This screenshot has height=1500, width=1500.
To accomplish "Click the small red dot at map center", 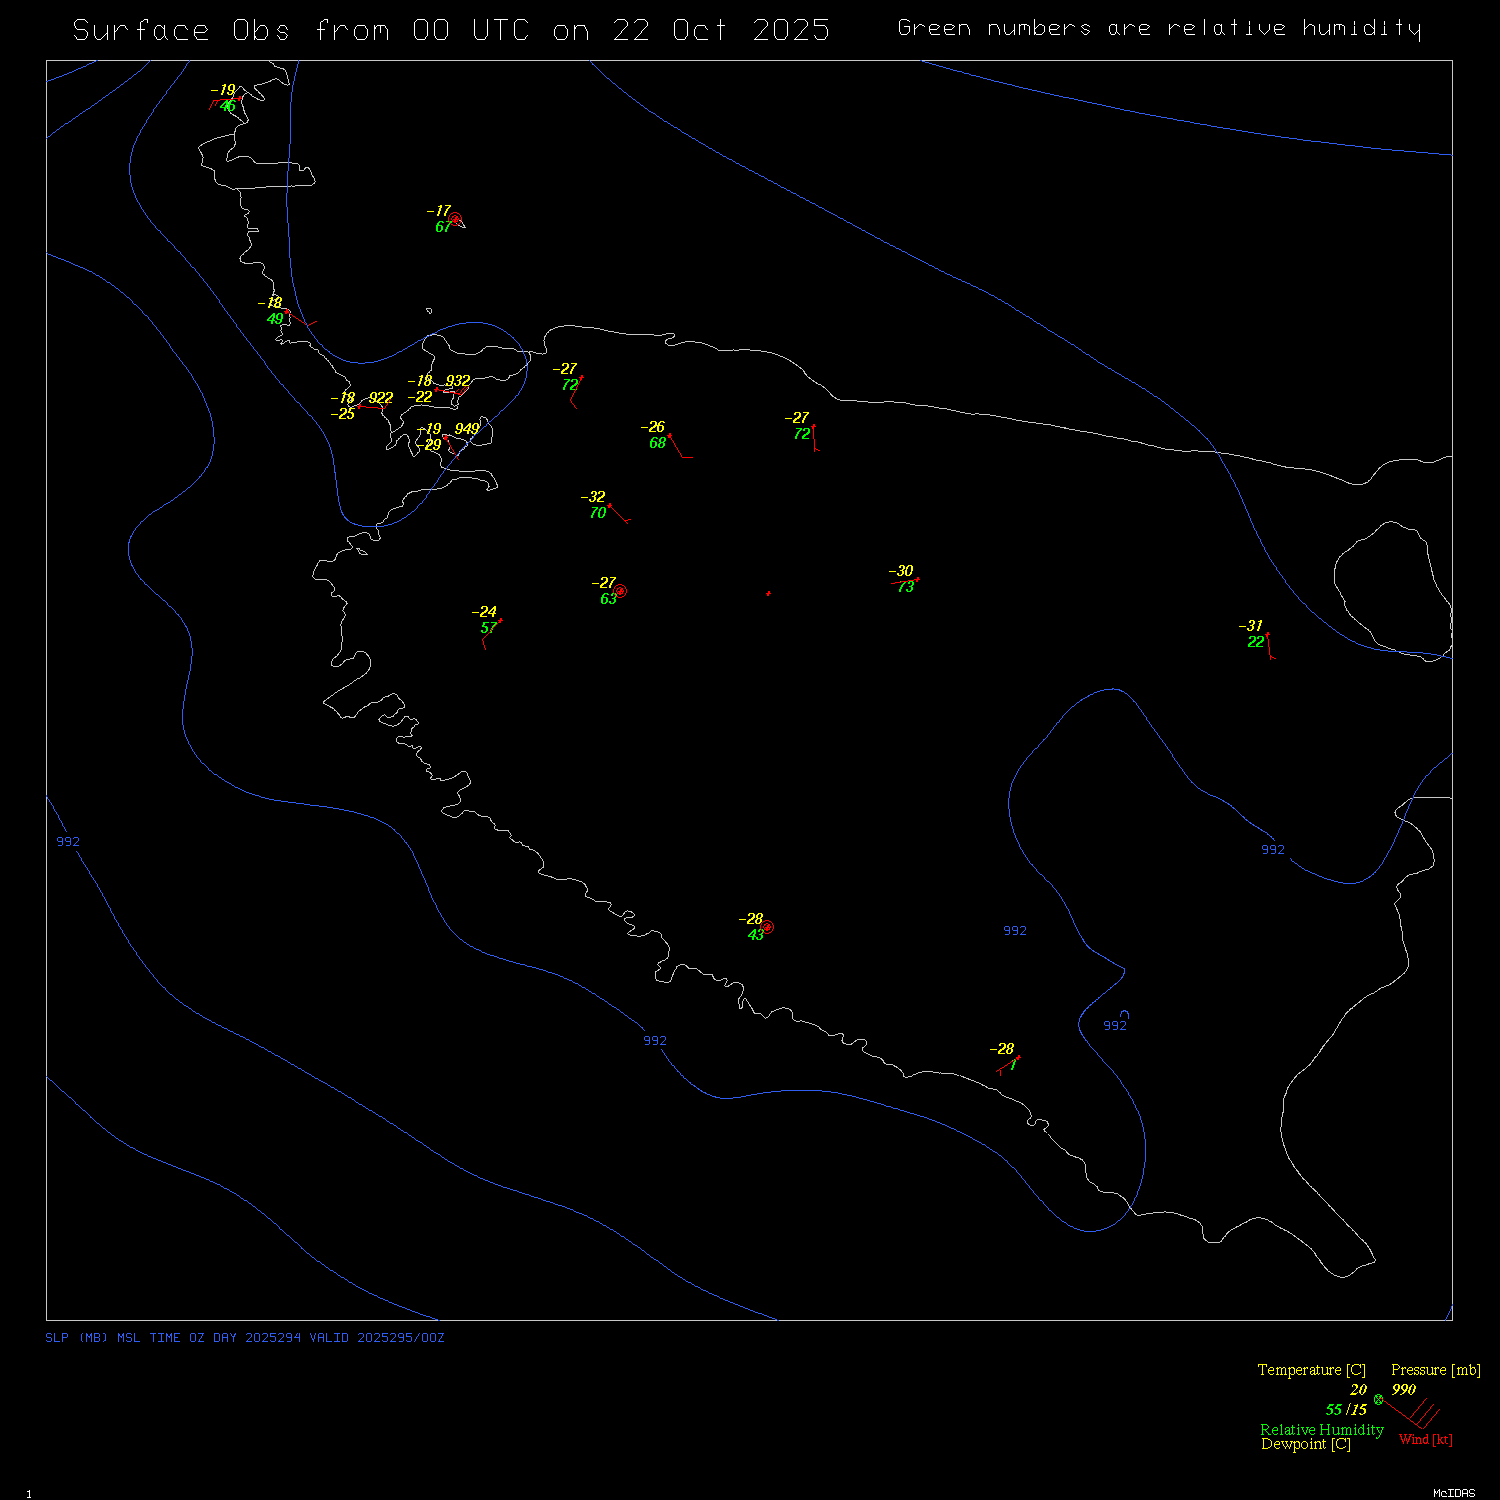I will coord(768,593).
